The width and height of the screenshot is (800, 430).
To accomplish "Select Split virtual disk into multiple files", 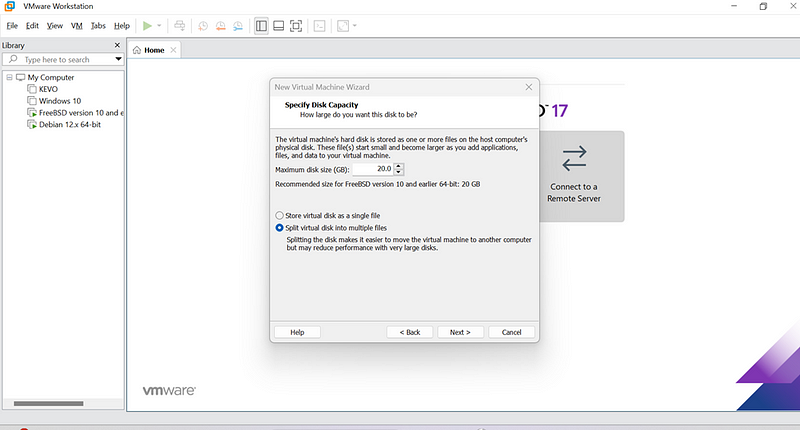I will pyautogui.click(x=279, y=228).
